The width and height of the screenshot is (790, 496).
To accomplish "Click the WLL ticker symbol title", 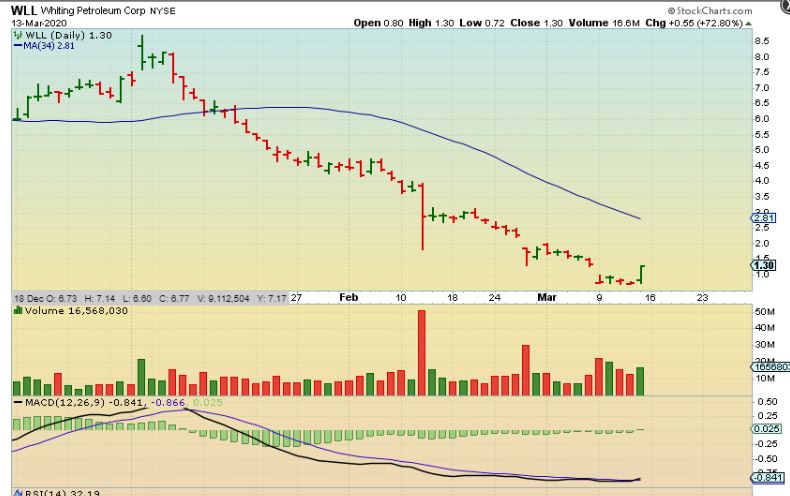I will [x=24, y=11].
